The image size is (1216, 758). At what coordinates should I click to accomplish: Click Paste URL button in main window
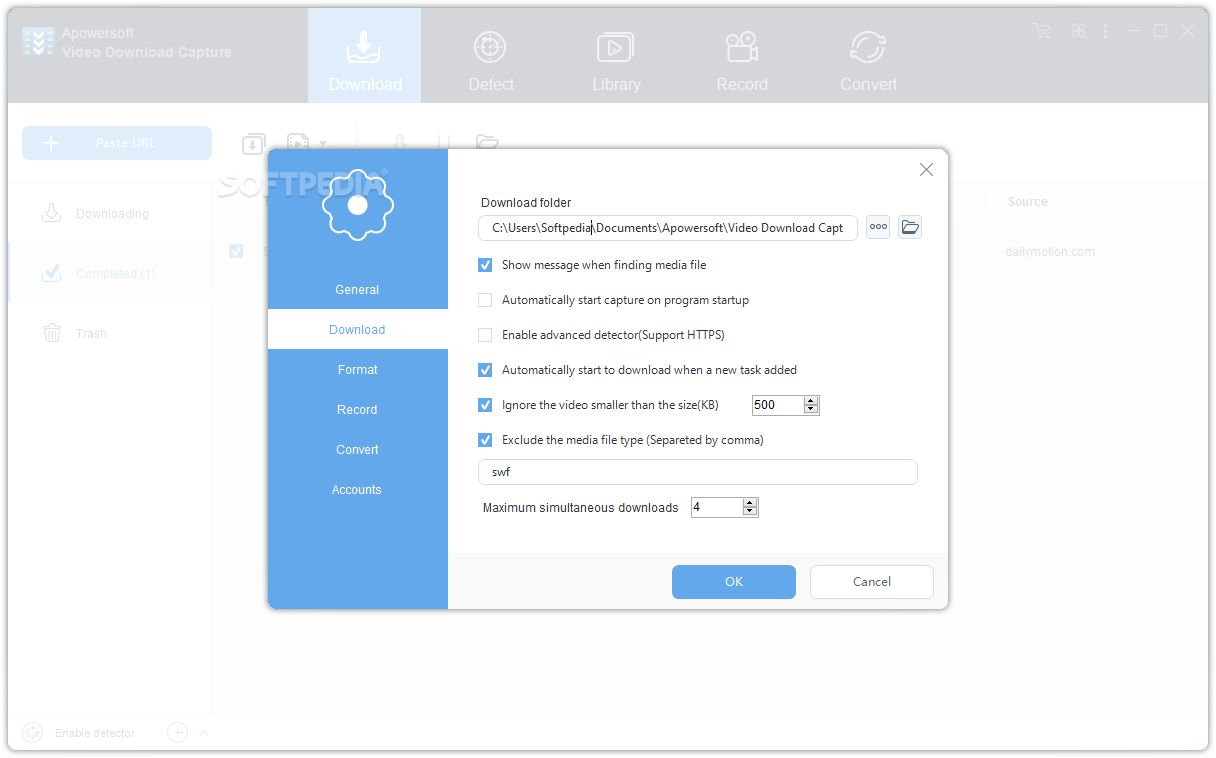click(x=117, y=143)
